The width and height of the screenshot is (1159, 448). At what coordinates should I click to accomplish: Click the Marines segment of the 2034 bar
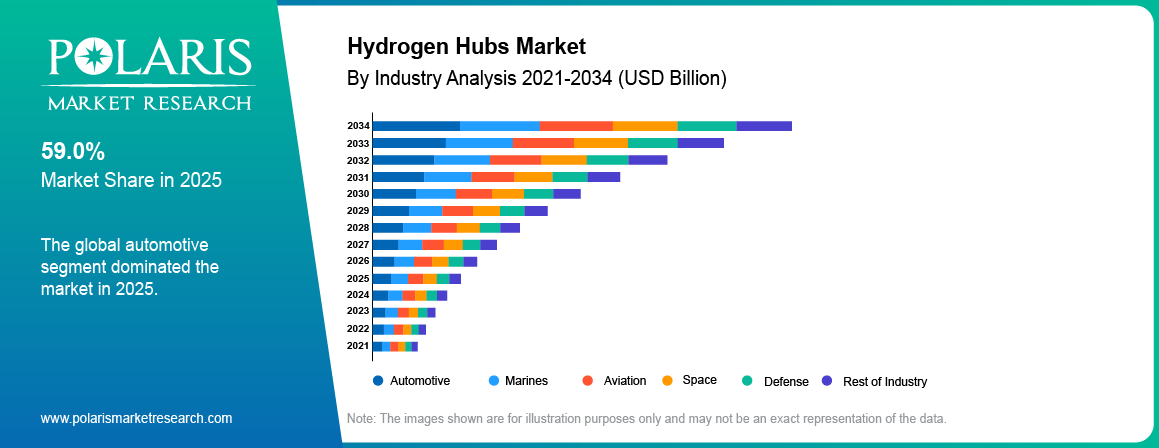500,126
